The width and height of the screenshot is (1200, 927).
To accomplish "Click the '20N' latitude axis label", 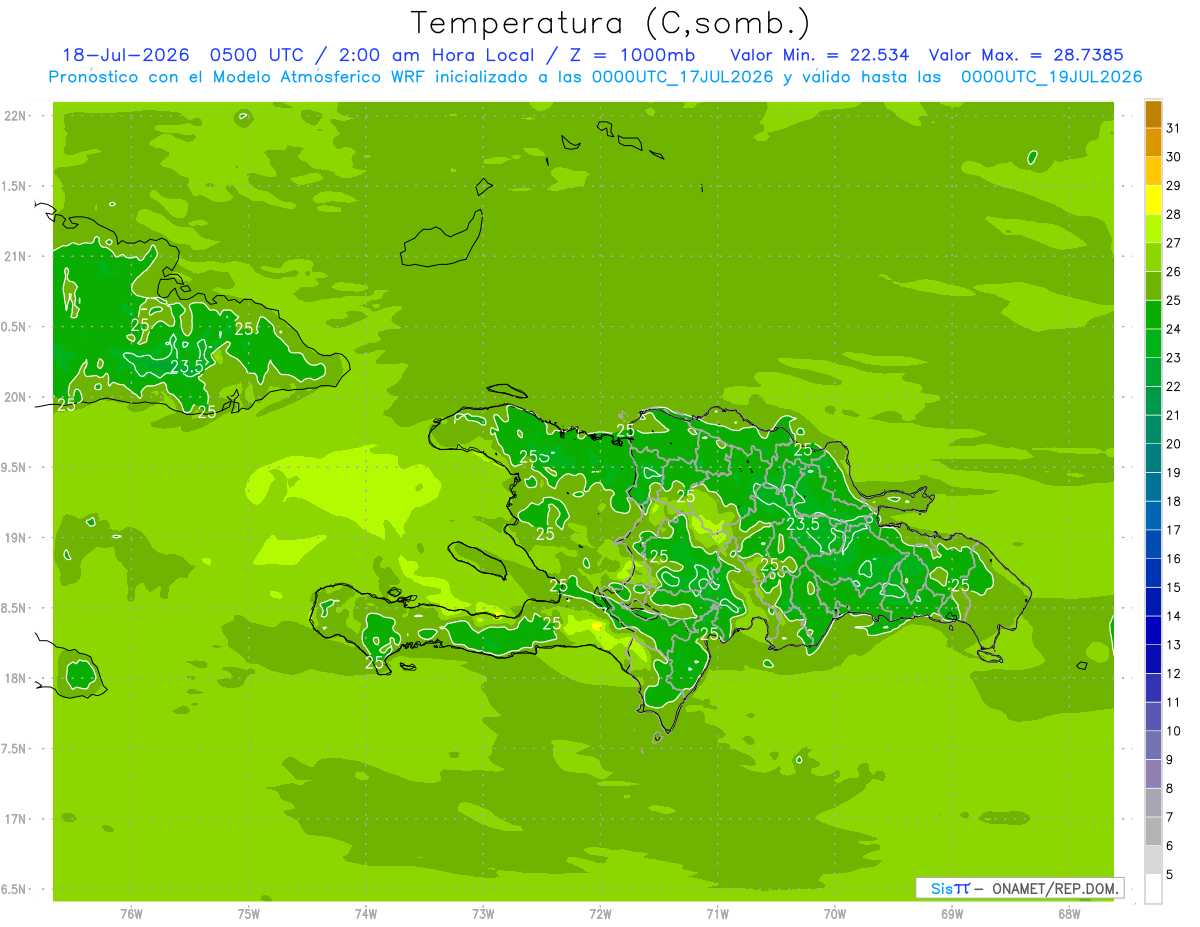I will click(x=15, y=397).
